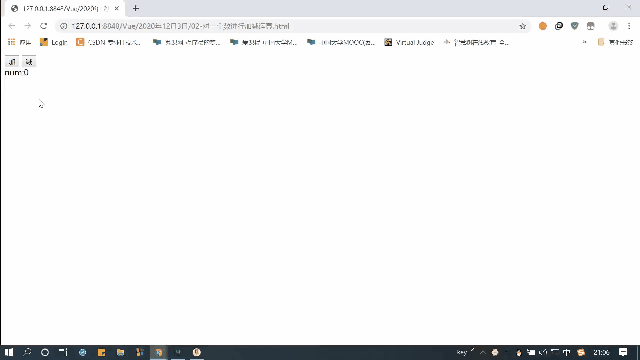
Task: Open the Virtual Judge bookmark
Action: (x=409, y=42)
